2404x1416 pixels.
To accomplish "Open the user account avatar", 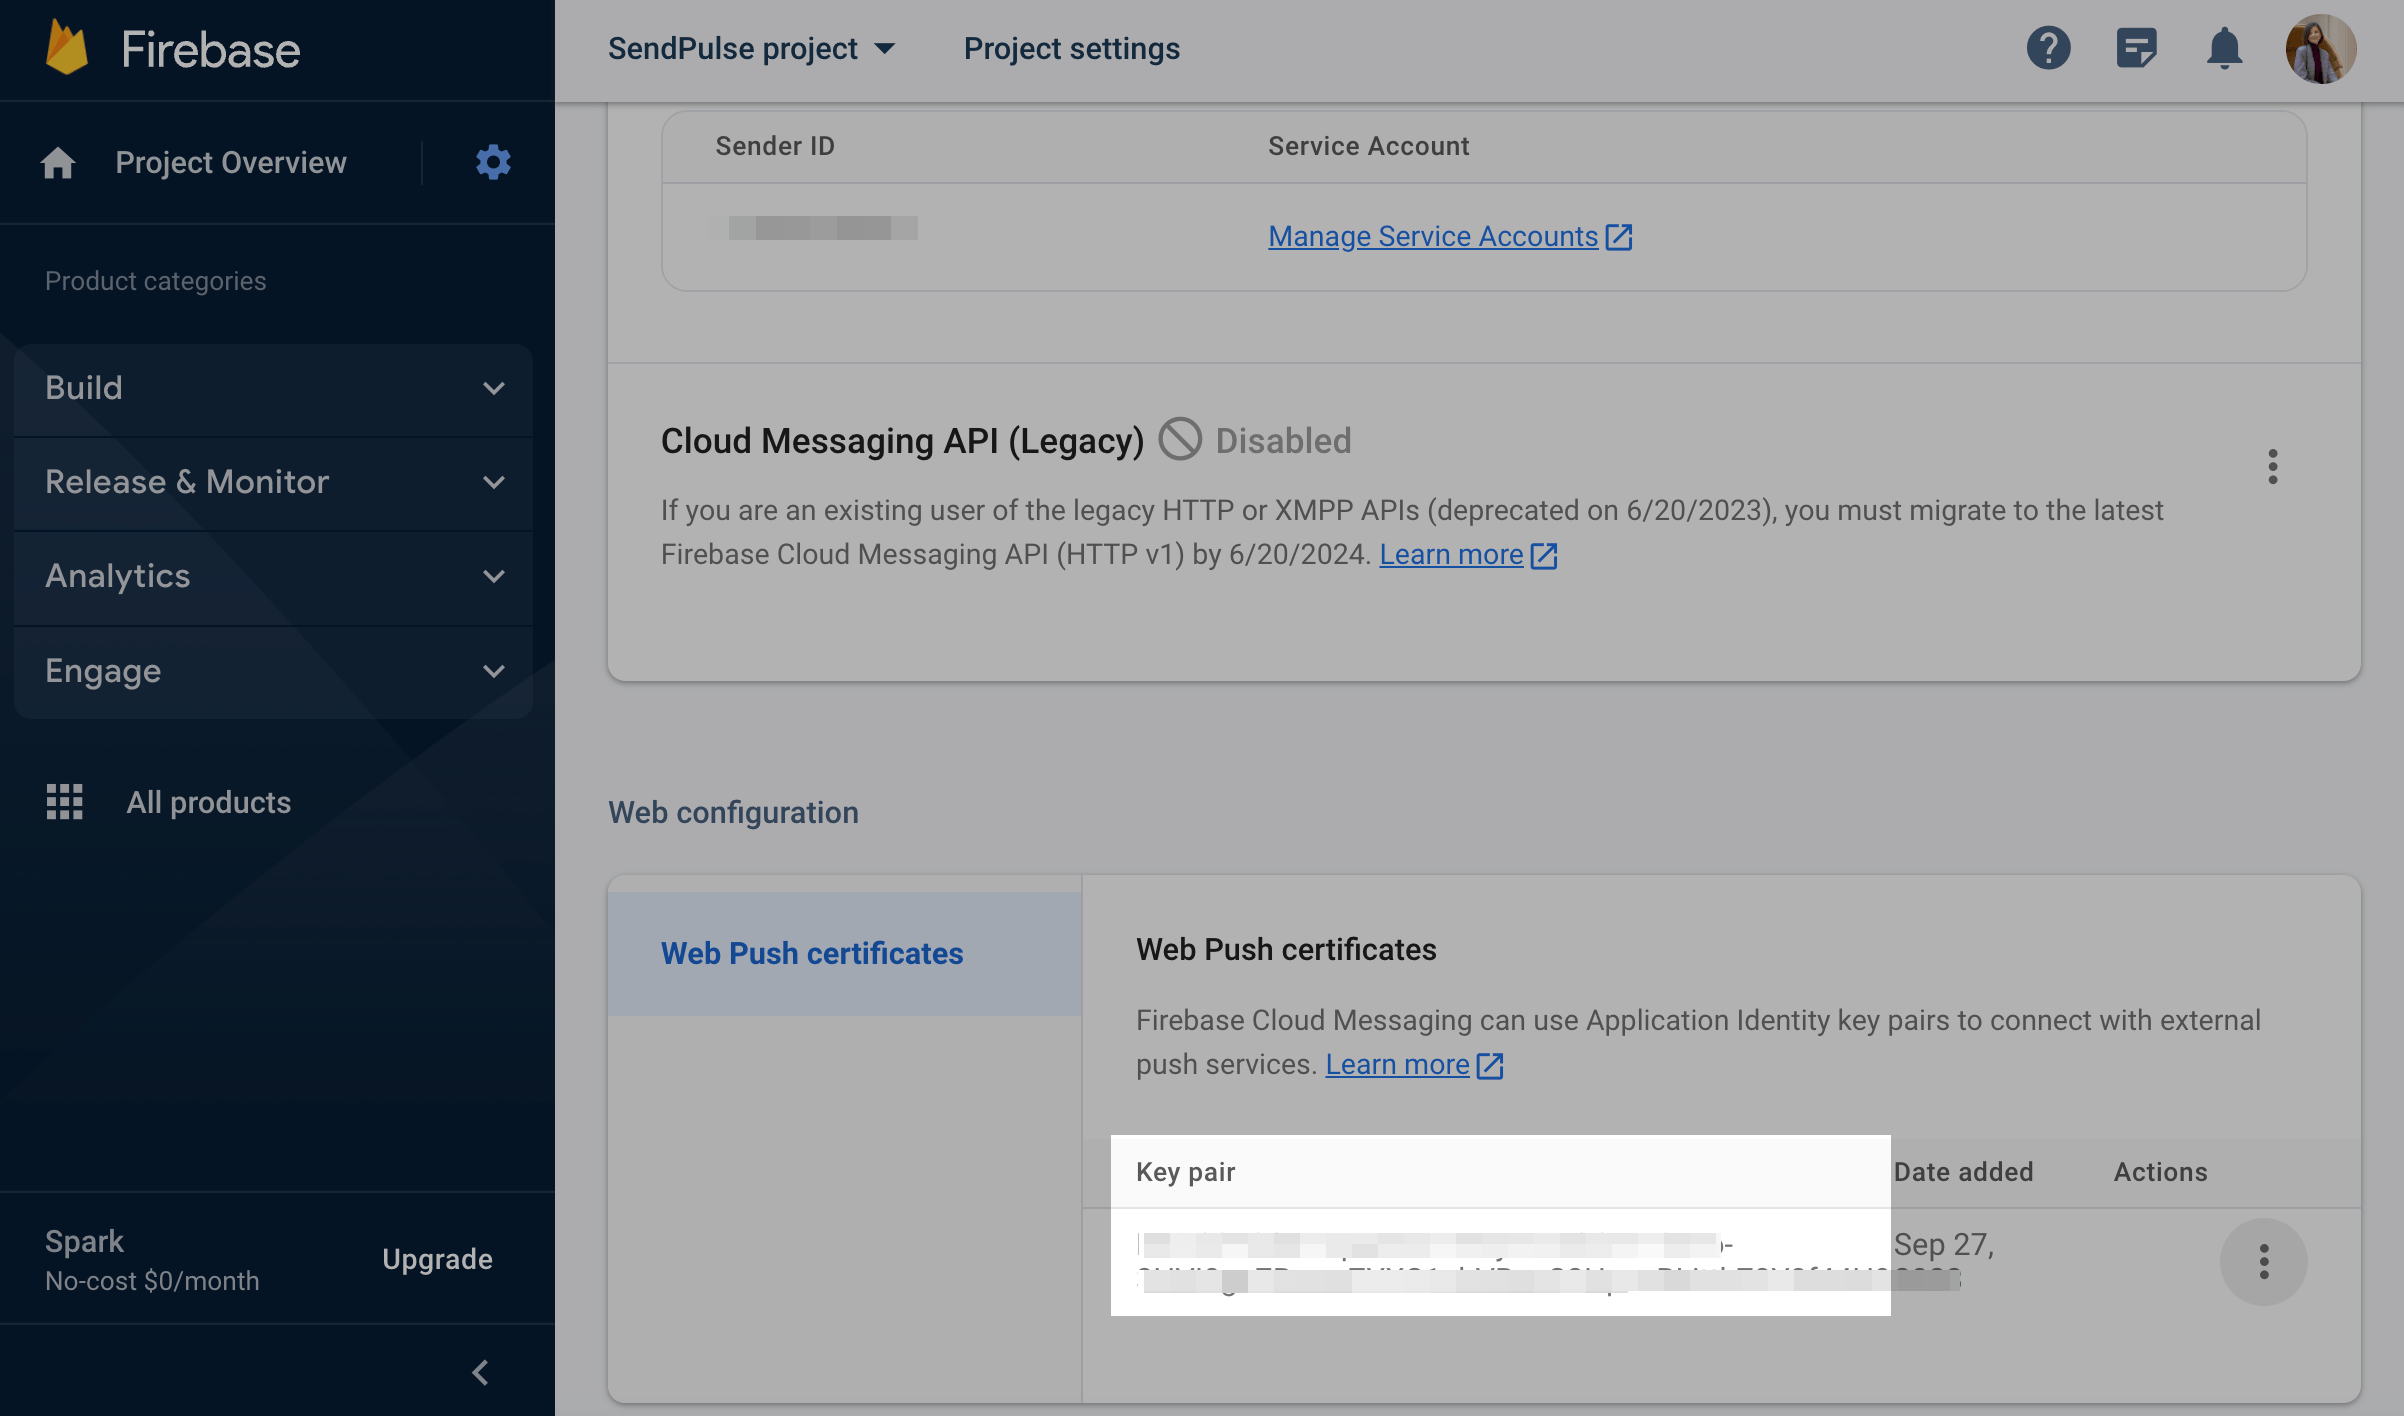I will point(2320,48).
